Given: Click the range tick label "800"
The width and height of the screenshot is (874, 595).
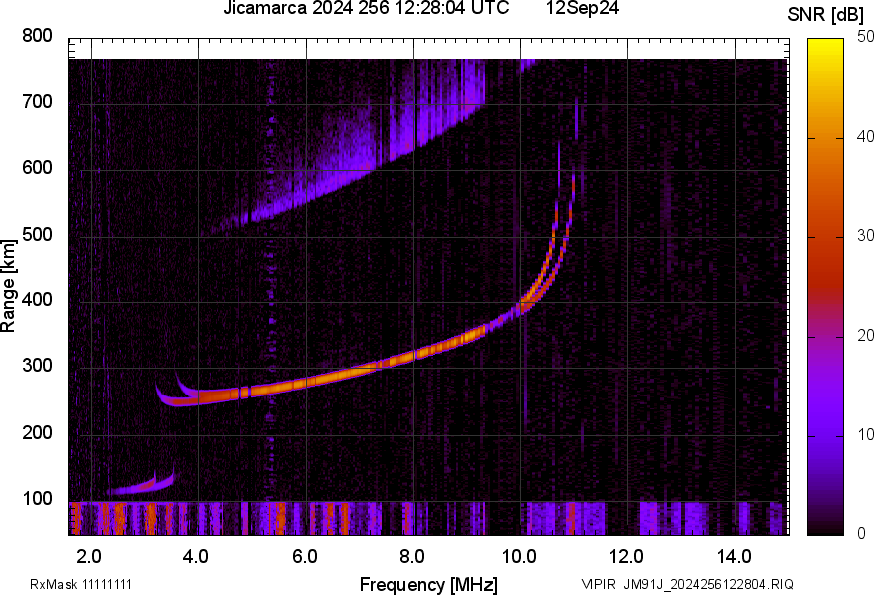Looking at the screenshot, I should point(37,36).
